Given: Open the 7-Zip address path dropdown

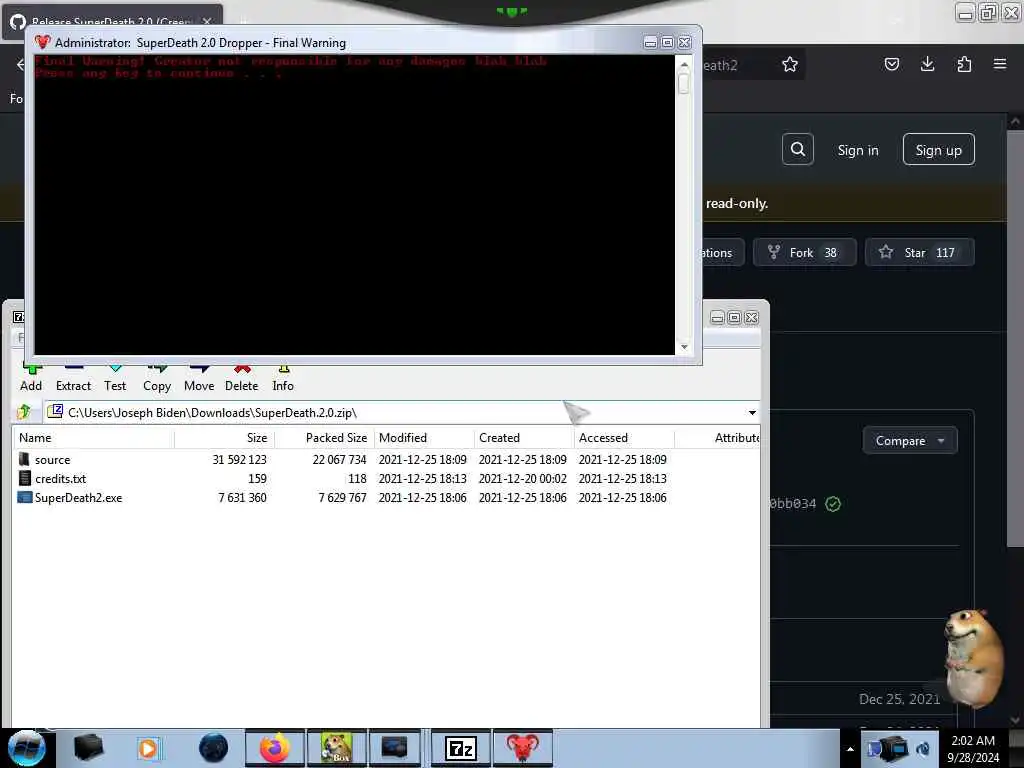Looking at the screenshot, I should pyautogui.click(x=752, y=413).
